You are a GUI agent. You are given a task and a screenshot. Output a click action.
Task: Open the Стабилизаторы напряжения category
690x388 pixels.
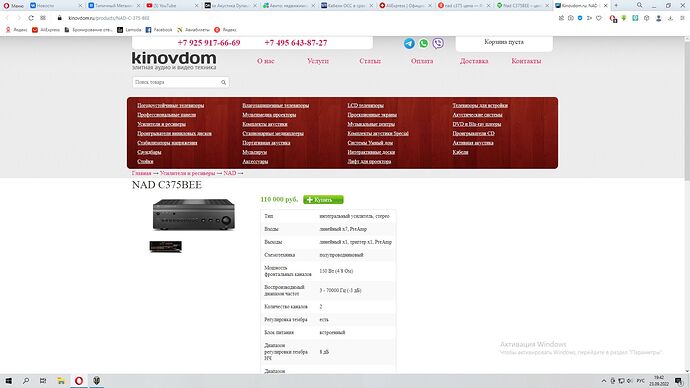167,143
